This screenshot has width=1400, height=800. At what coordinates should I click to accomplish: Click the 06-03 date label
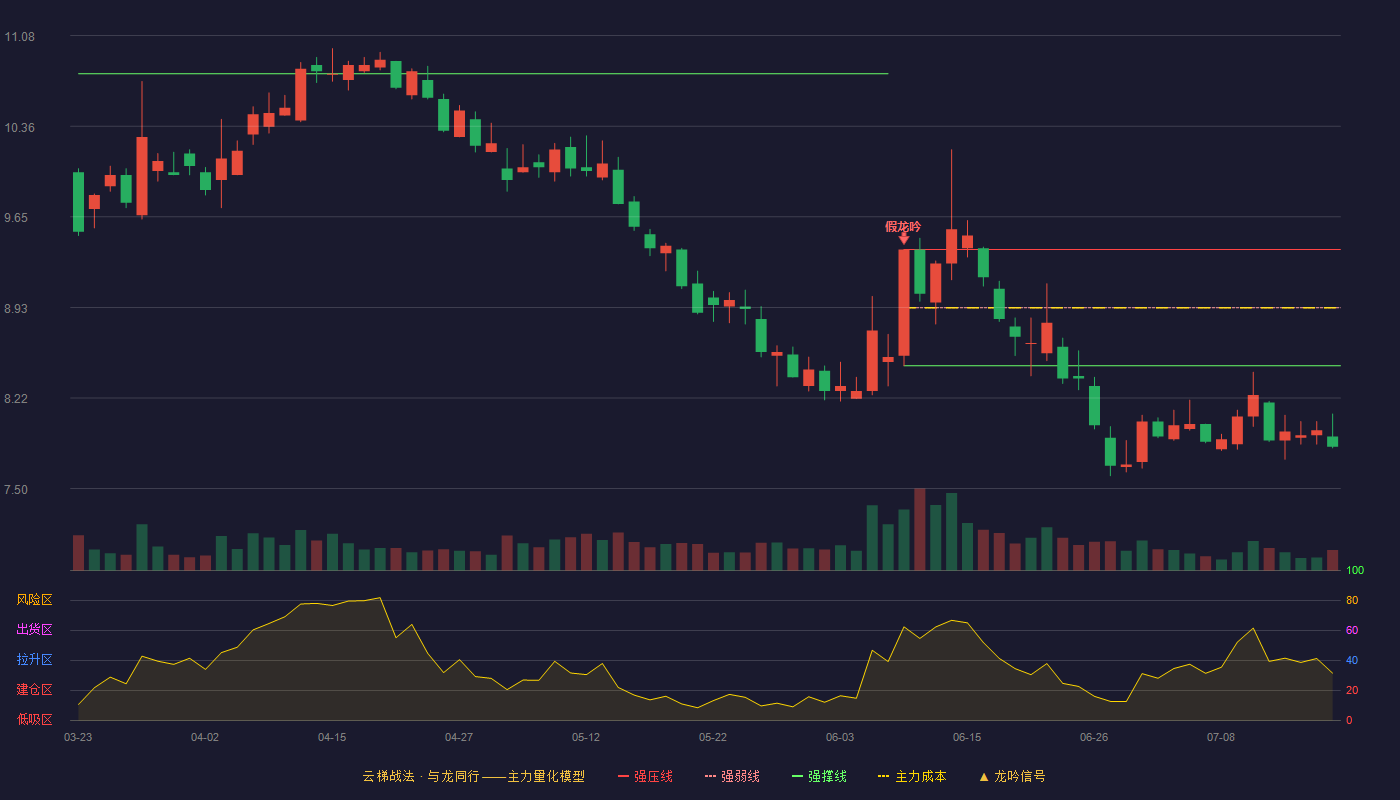[840, 737]
